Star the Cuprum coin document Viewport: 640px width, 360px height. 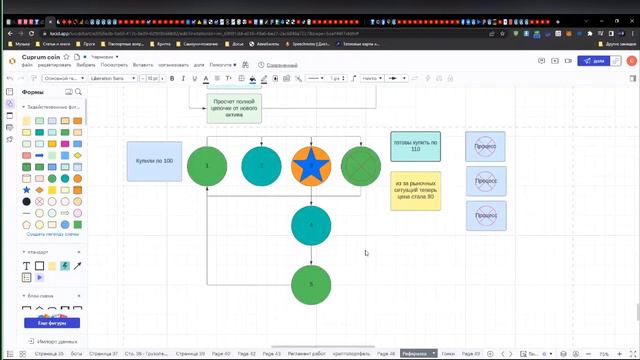click(x=67, y=57)
